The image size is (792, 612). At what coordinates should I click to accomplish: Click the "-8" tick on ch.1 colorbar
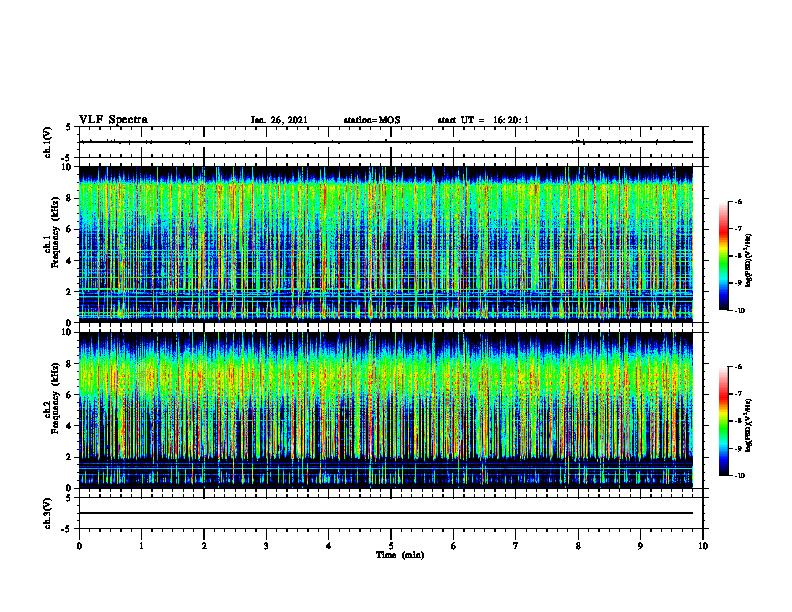coord(738,256)
